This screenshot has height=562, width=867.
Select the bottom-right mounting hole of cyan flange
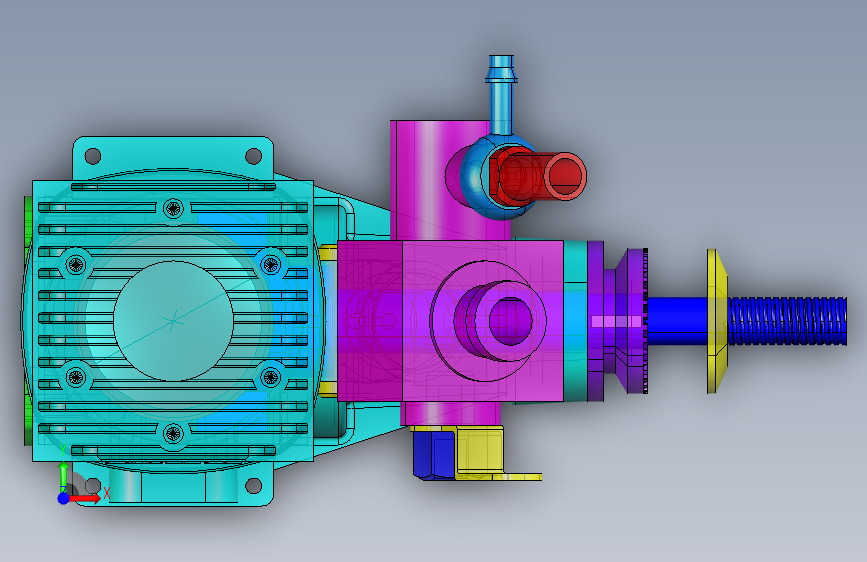254,486
